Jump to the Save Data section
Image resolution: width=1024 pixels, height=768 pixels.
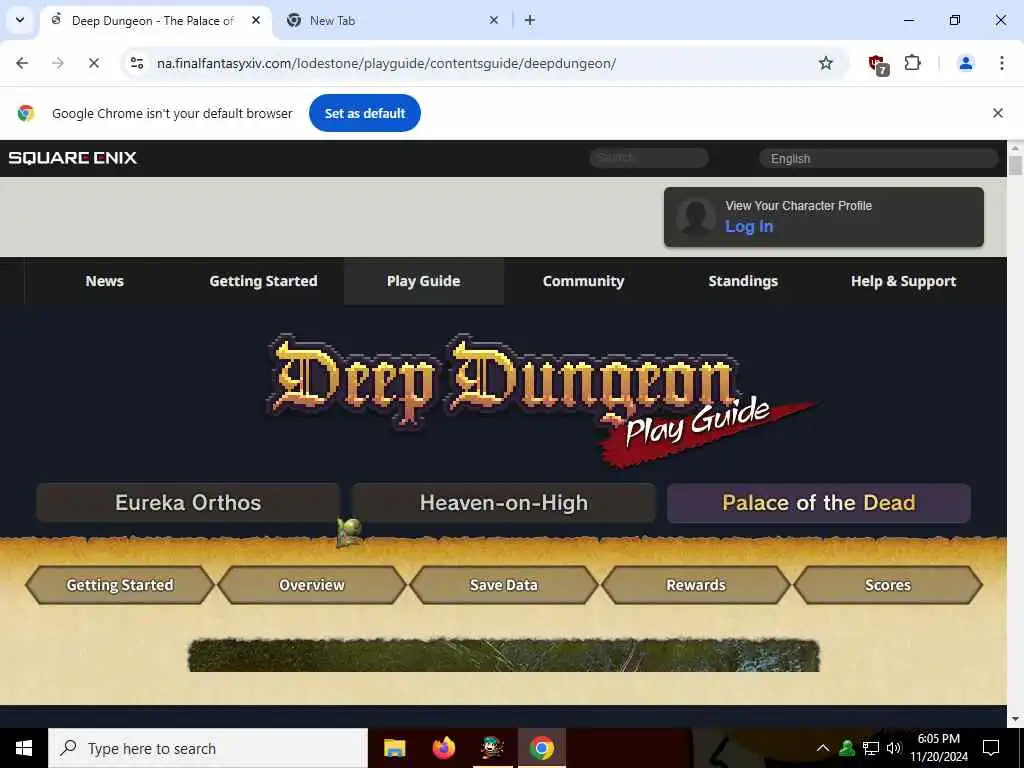click(x=504, y=584)
